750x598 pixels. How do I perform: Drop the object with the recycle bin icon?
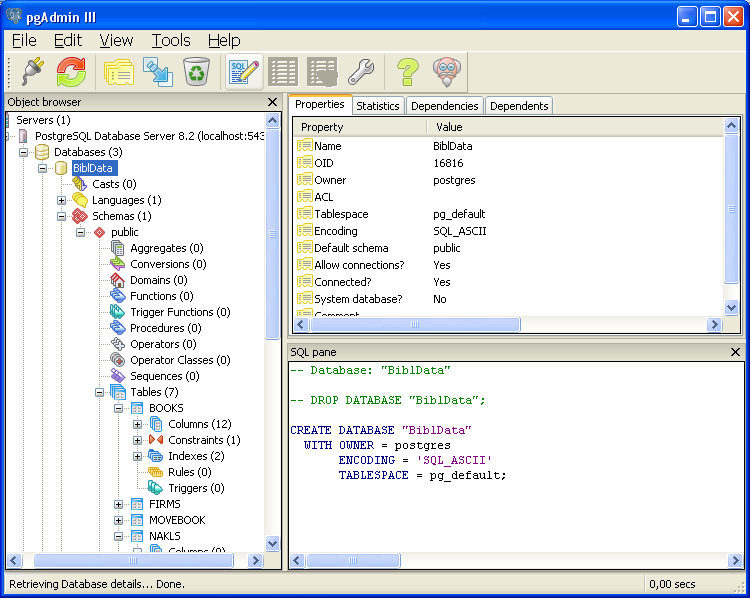pos(197,72)
